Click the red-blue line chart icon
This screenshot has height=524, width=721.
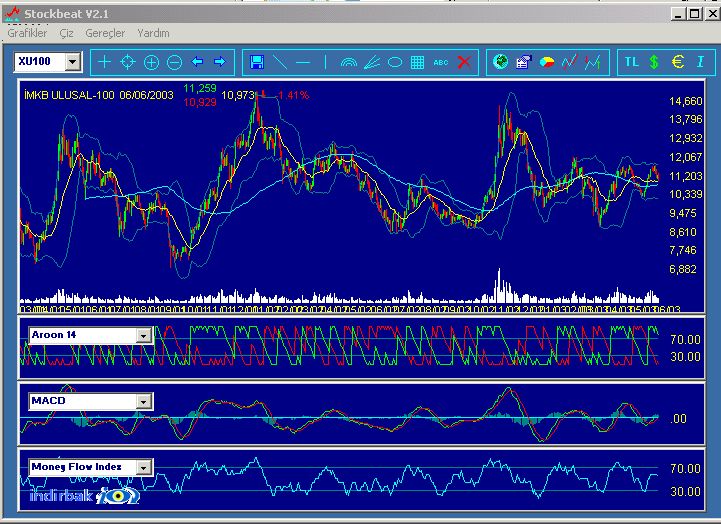(x=570, y=62)
